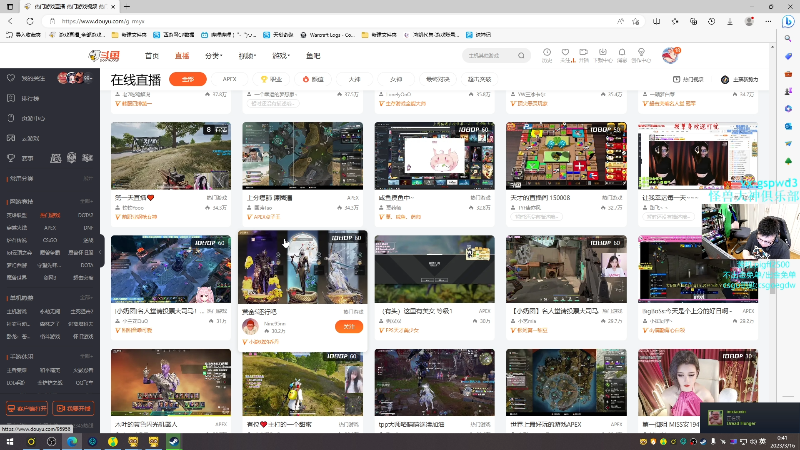Click the 客户端打开 button
The width and height of the screenshot is (800, 450).
(x=27, y=408)
